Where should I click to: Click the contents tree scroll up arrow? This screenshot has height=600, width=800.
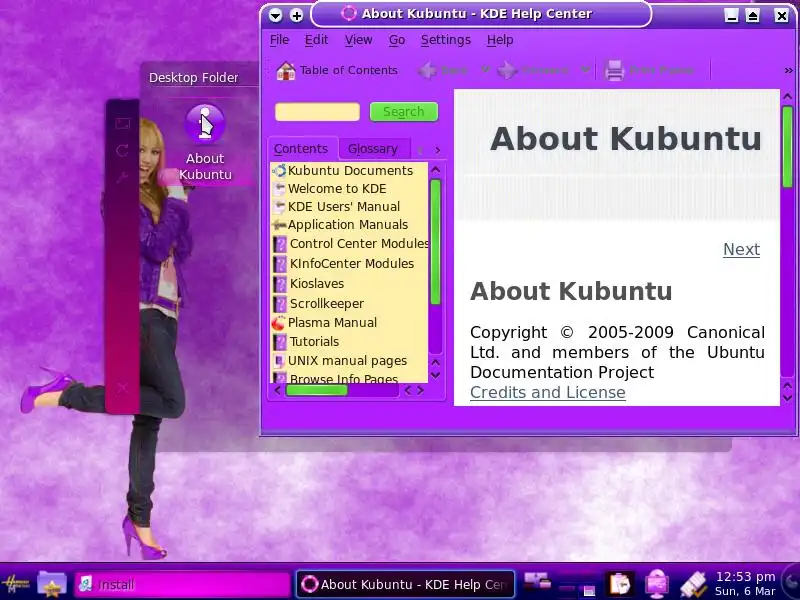pos(435,169)
